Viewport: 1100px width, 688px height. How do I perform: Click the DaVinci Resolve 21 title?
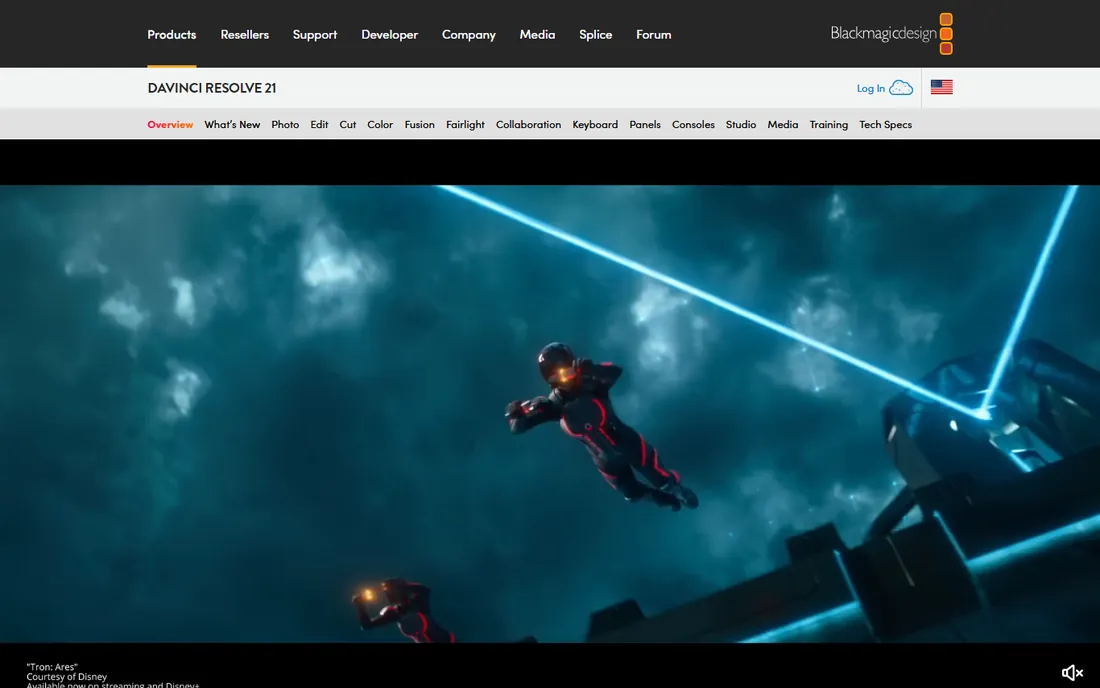pos(212,88)
